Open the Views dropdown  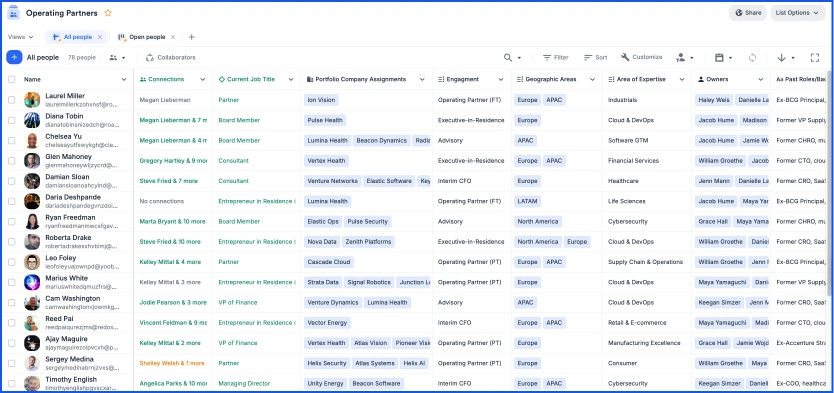[21, 37]
